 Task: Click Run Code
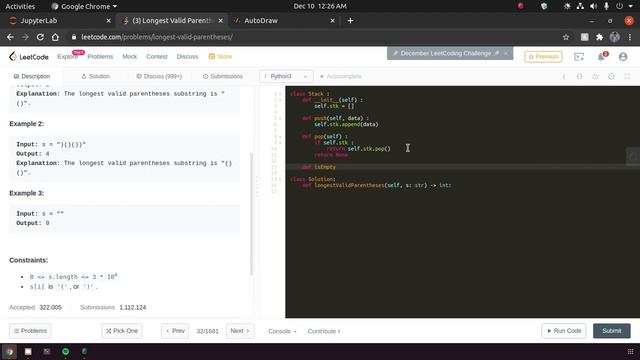click(564, 331)
